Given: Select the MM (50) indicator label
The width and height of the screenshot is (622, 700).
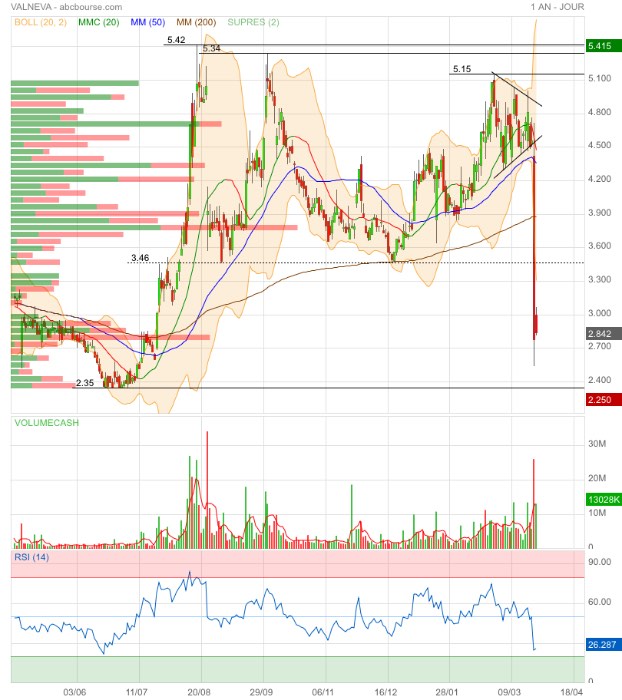Looking at the screenshot, I should 148,22.
